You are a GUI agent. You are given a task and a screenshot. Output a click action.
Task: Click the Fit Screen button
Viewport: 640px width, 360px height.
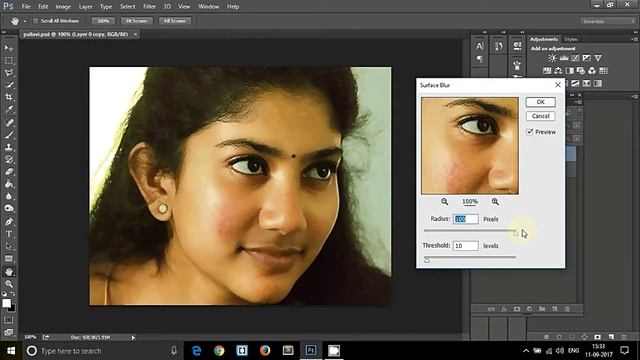[x=137, y=21]
